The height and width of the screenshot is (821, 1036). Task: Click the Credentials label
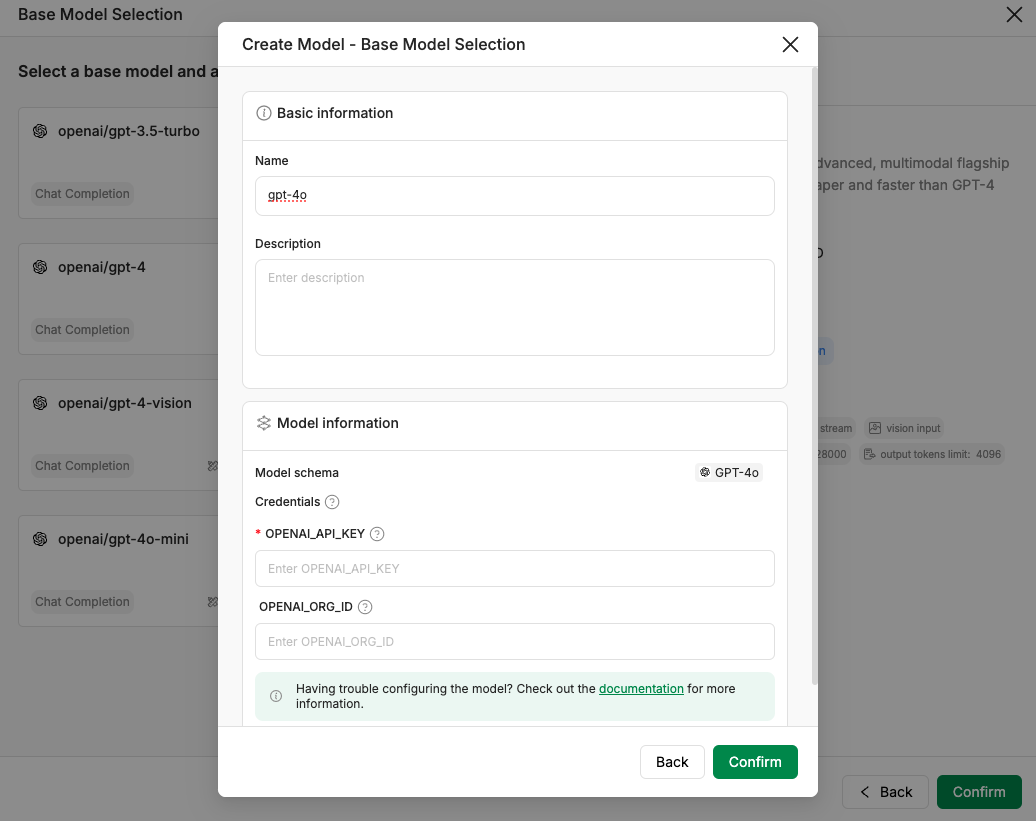pyautogui.click(x=287, y=502)
